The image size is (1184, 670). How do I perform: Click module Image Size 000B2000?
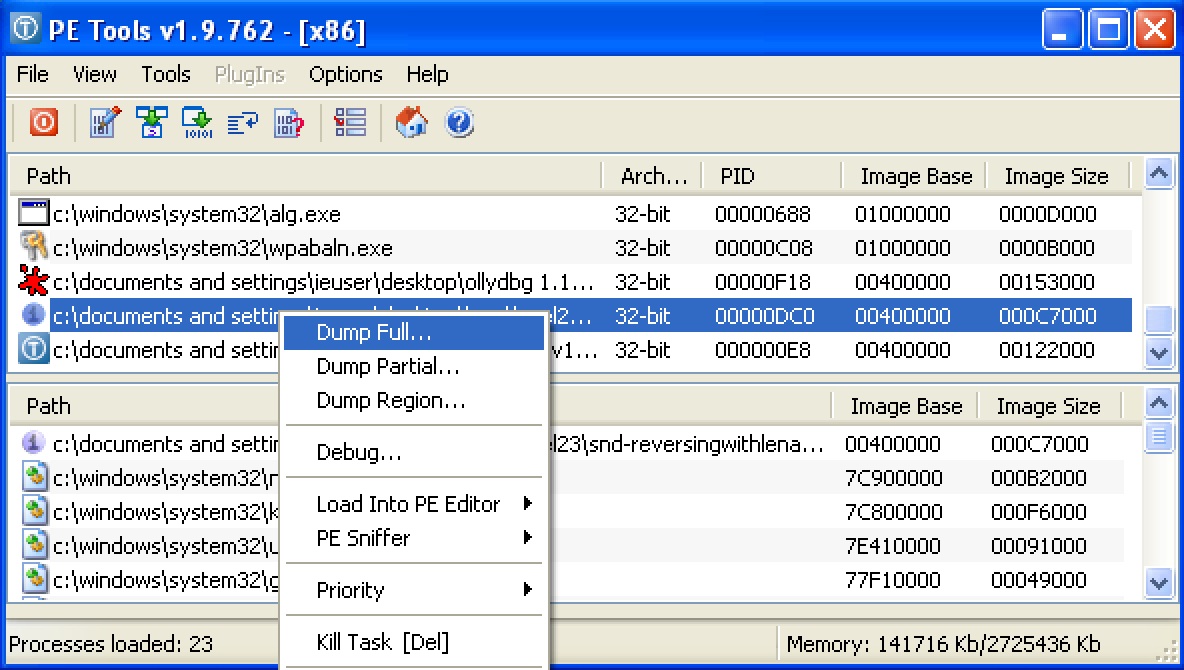[x=1038, y=477]
